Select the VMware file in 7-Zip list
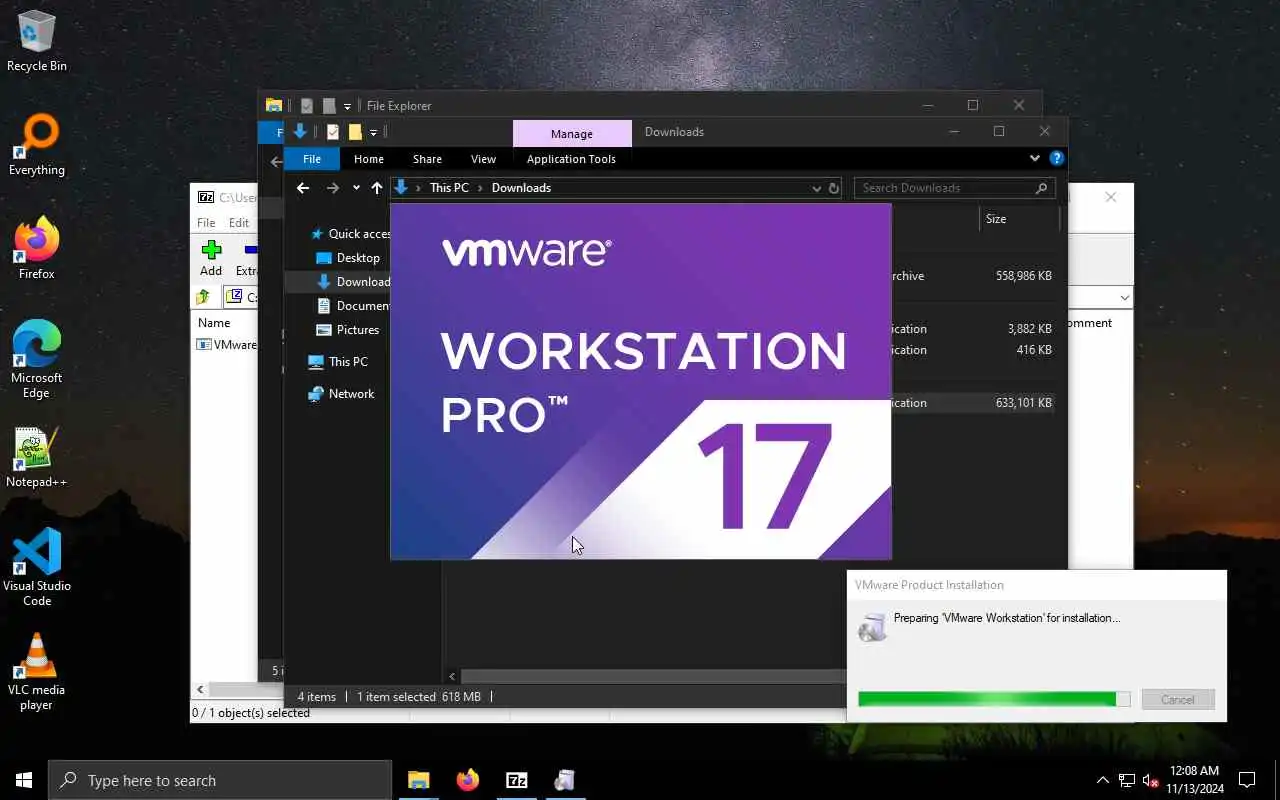 227,344
